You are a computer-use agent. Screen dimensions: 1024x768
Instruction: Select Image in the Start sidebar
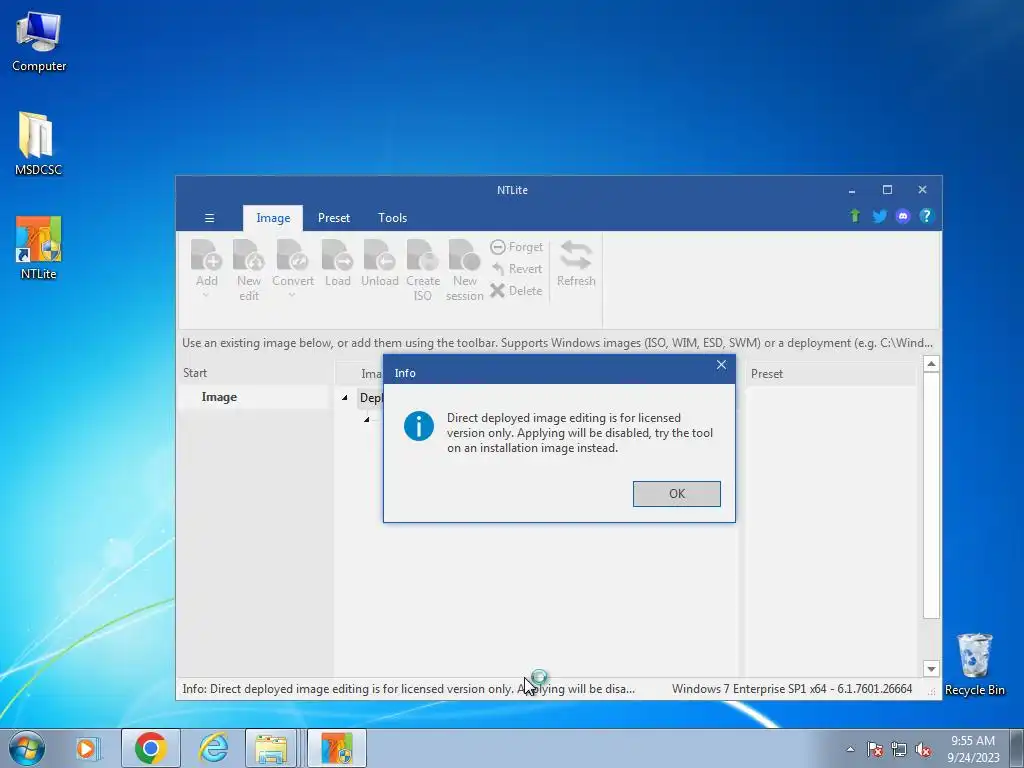point(253,397)
